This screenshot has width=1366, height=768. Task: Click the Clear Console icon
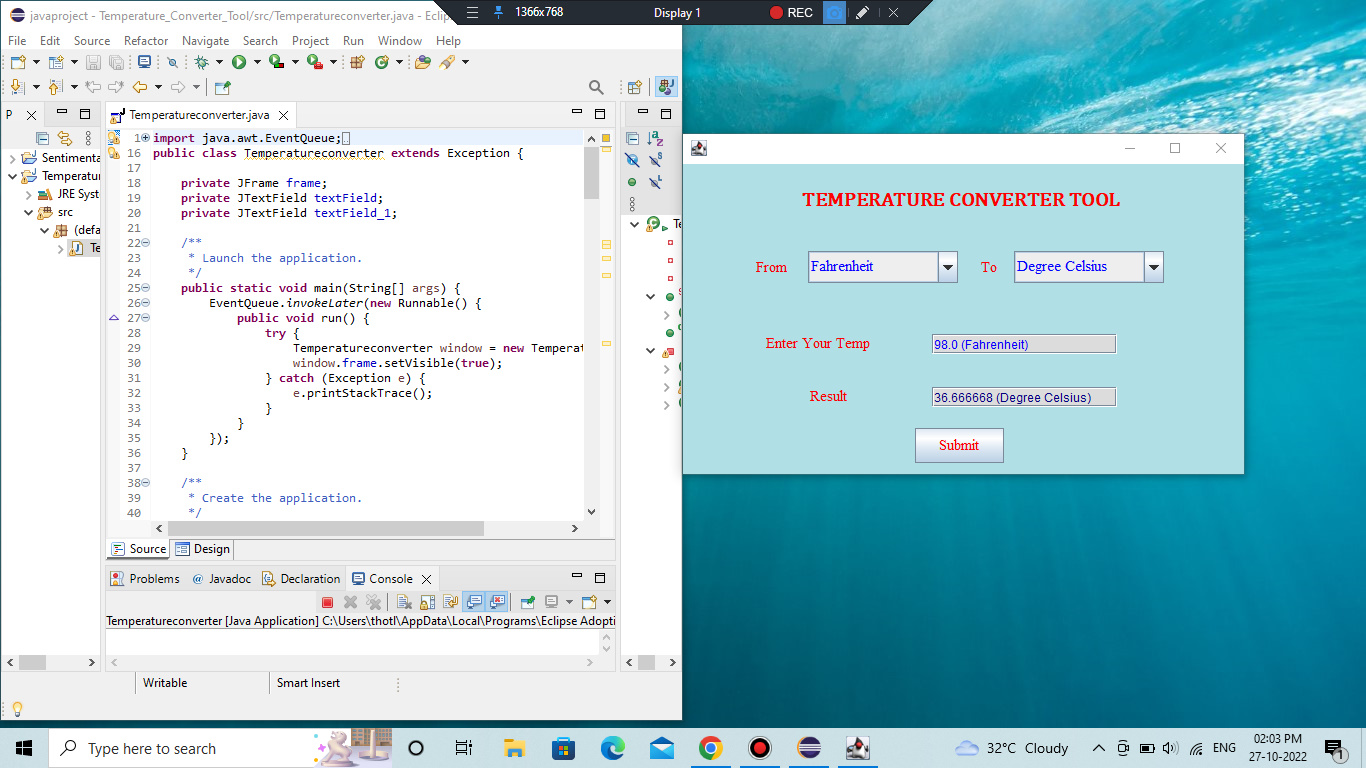(x=404, y=603)
